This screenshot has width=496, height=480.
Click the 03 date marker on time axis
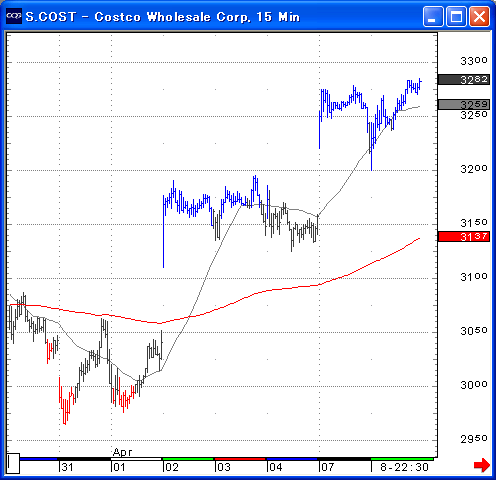coord(224,467)
